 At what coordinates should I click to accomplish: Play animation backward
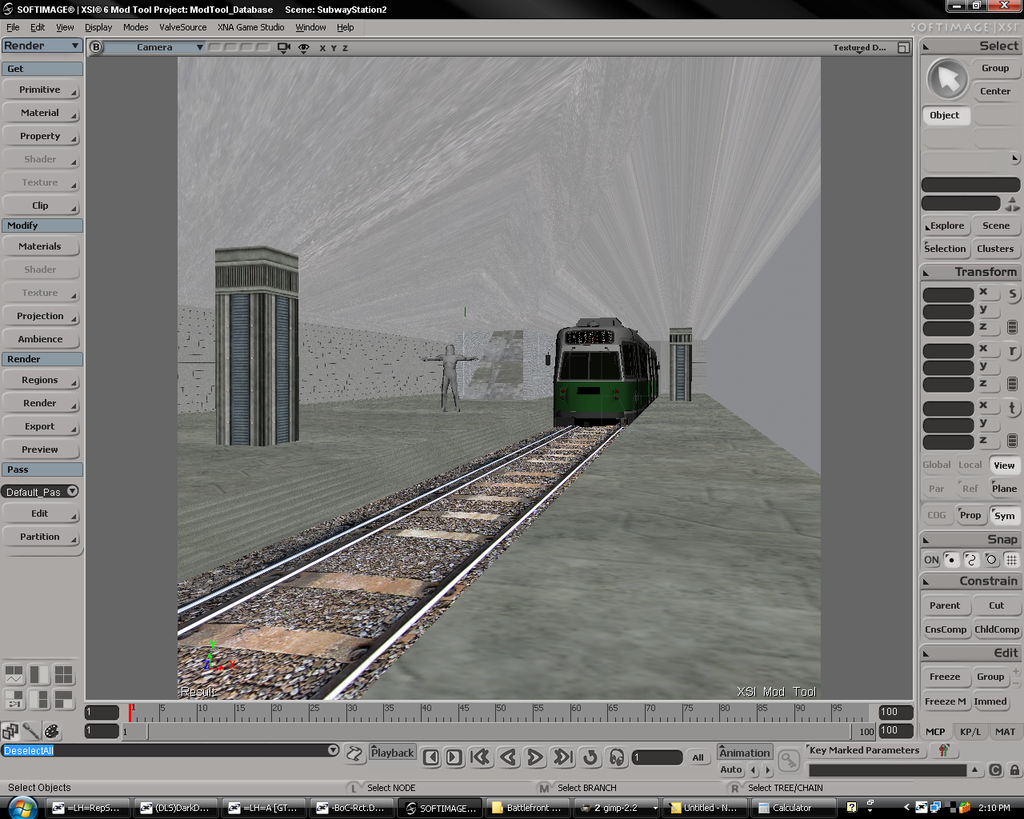click(507, 757)
